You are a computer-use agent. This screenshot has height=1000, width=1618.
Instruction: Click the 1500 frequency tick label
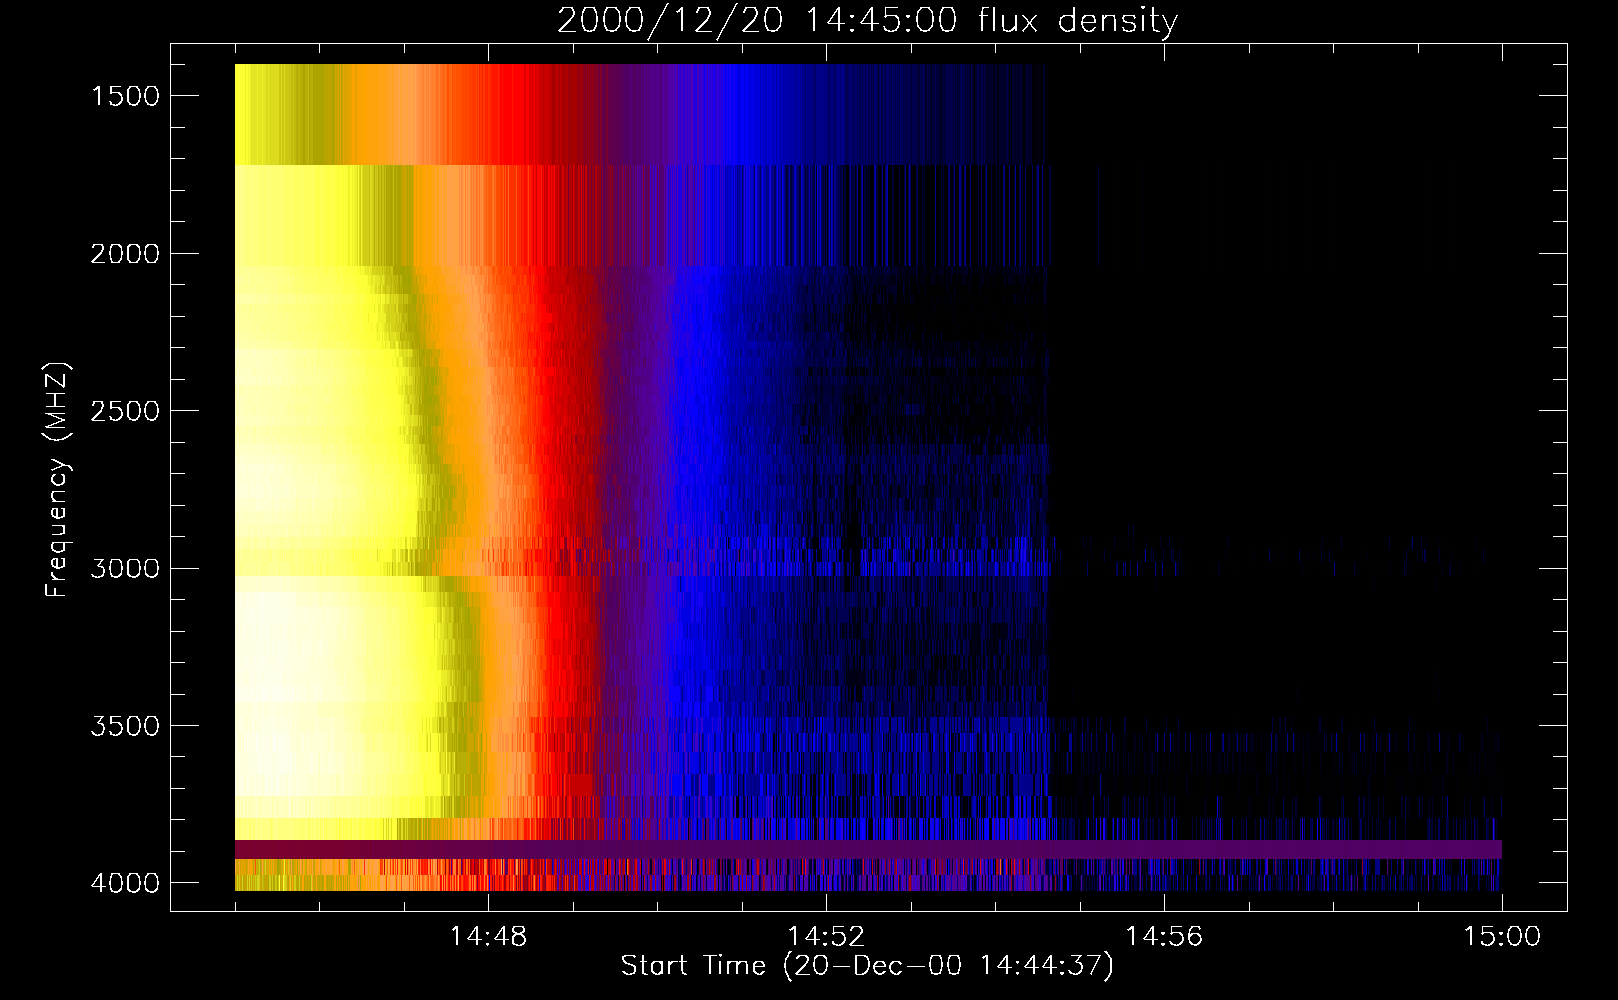[125, 96]
